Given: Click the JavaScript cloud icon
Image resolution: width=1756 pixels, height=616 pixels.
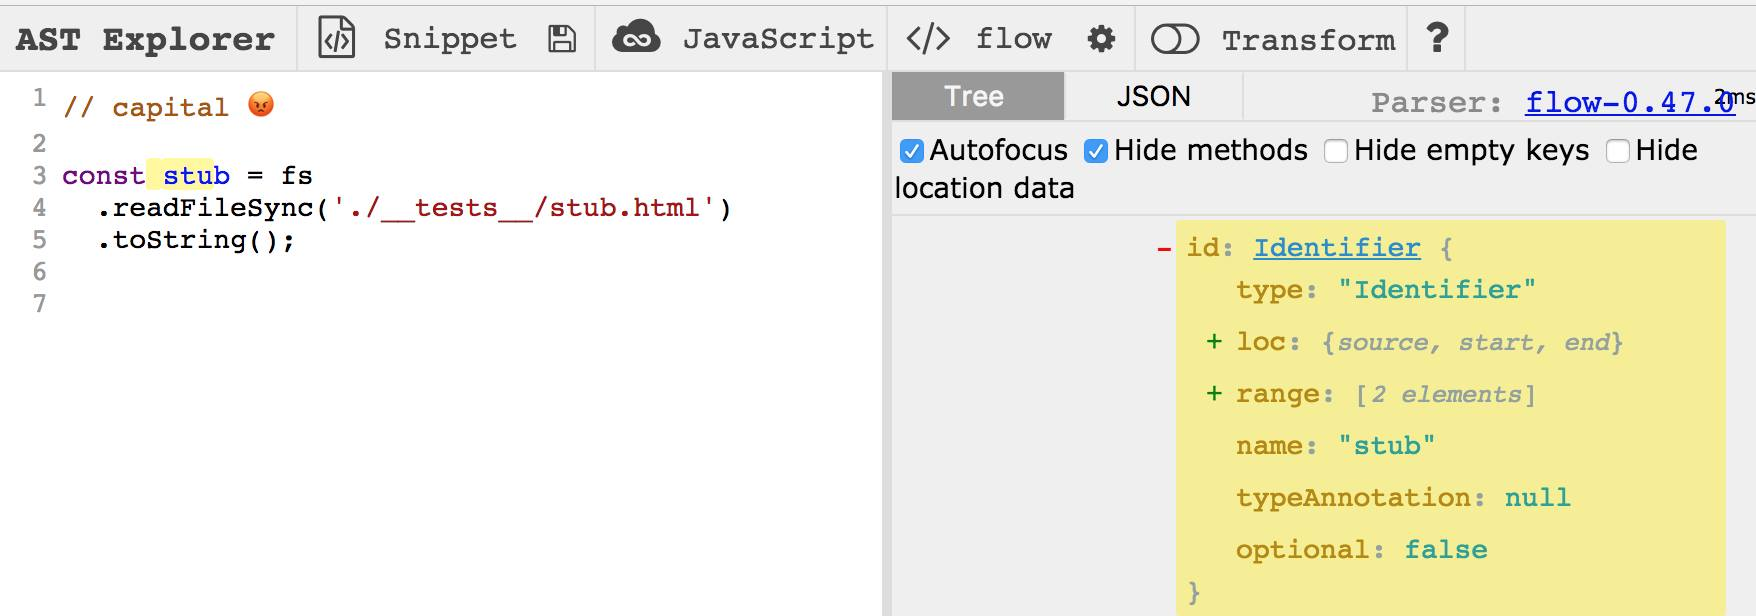Looking at the screenshot, I should click(636, 37).
